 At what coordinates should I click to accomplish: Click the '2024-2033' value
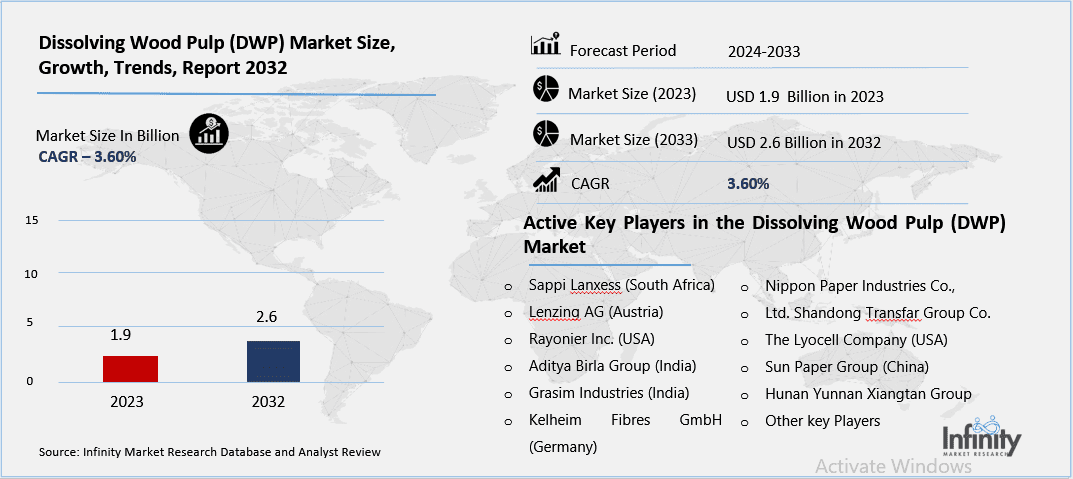click(x=764, y=51)
